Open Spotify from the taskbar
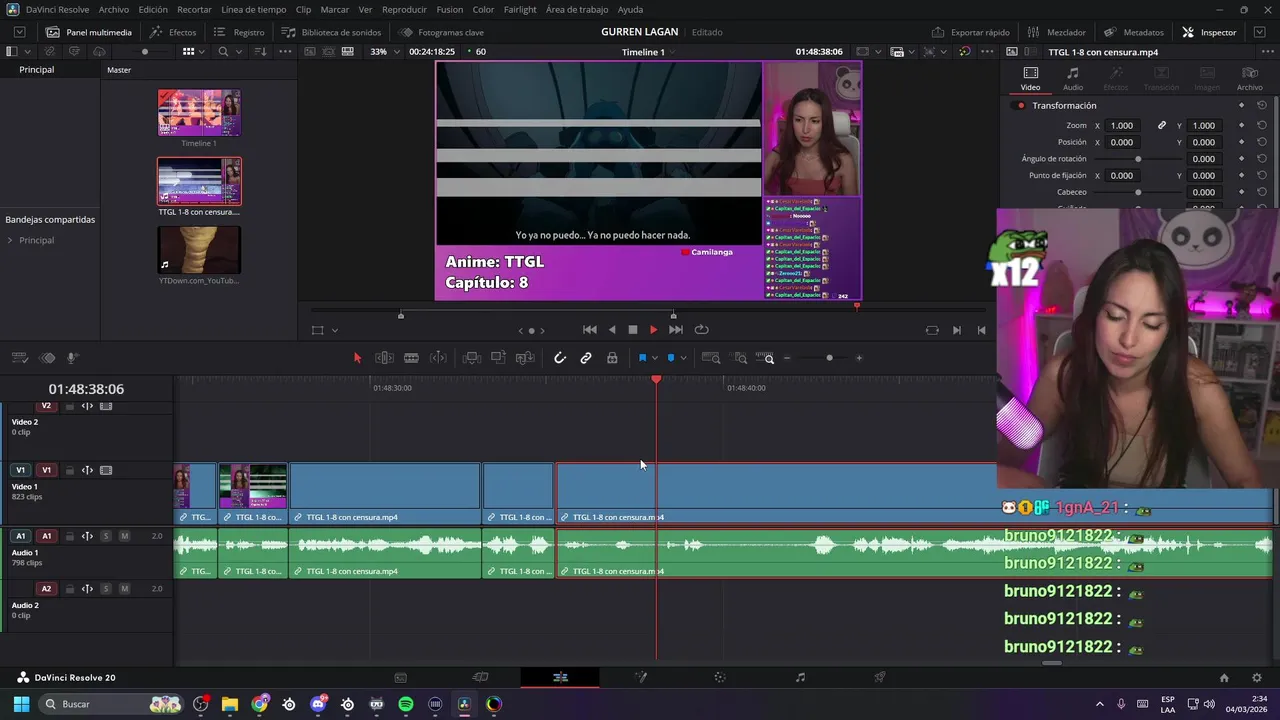 pyautogui.click(x=405, y=704)
